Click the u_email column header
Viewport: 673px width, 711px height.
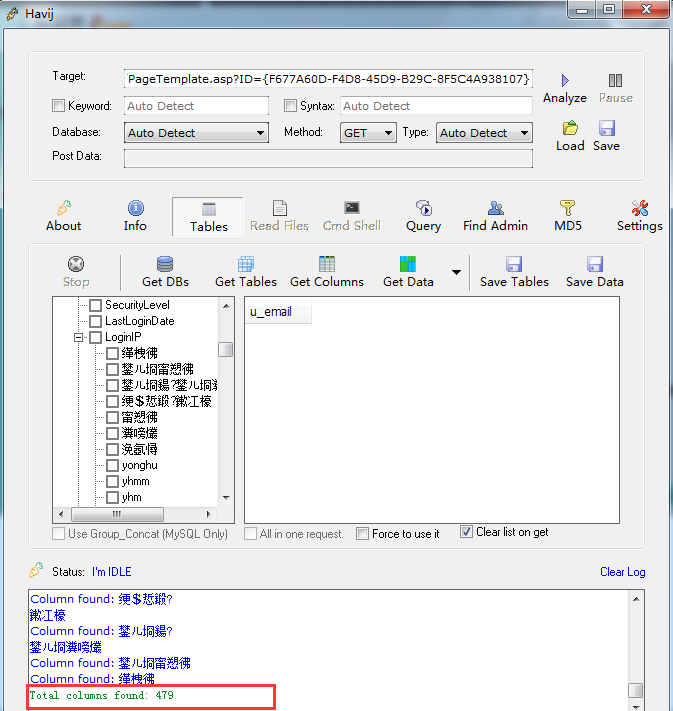point(278,312)
